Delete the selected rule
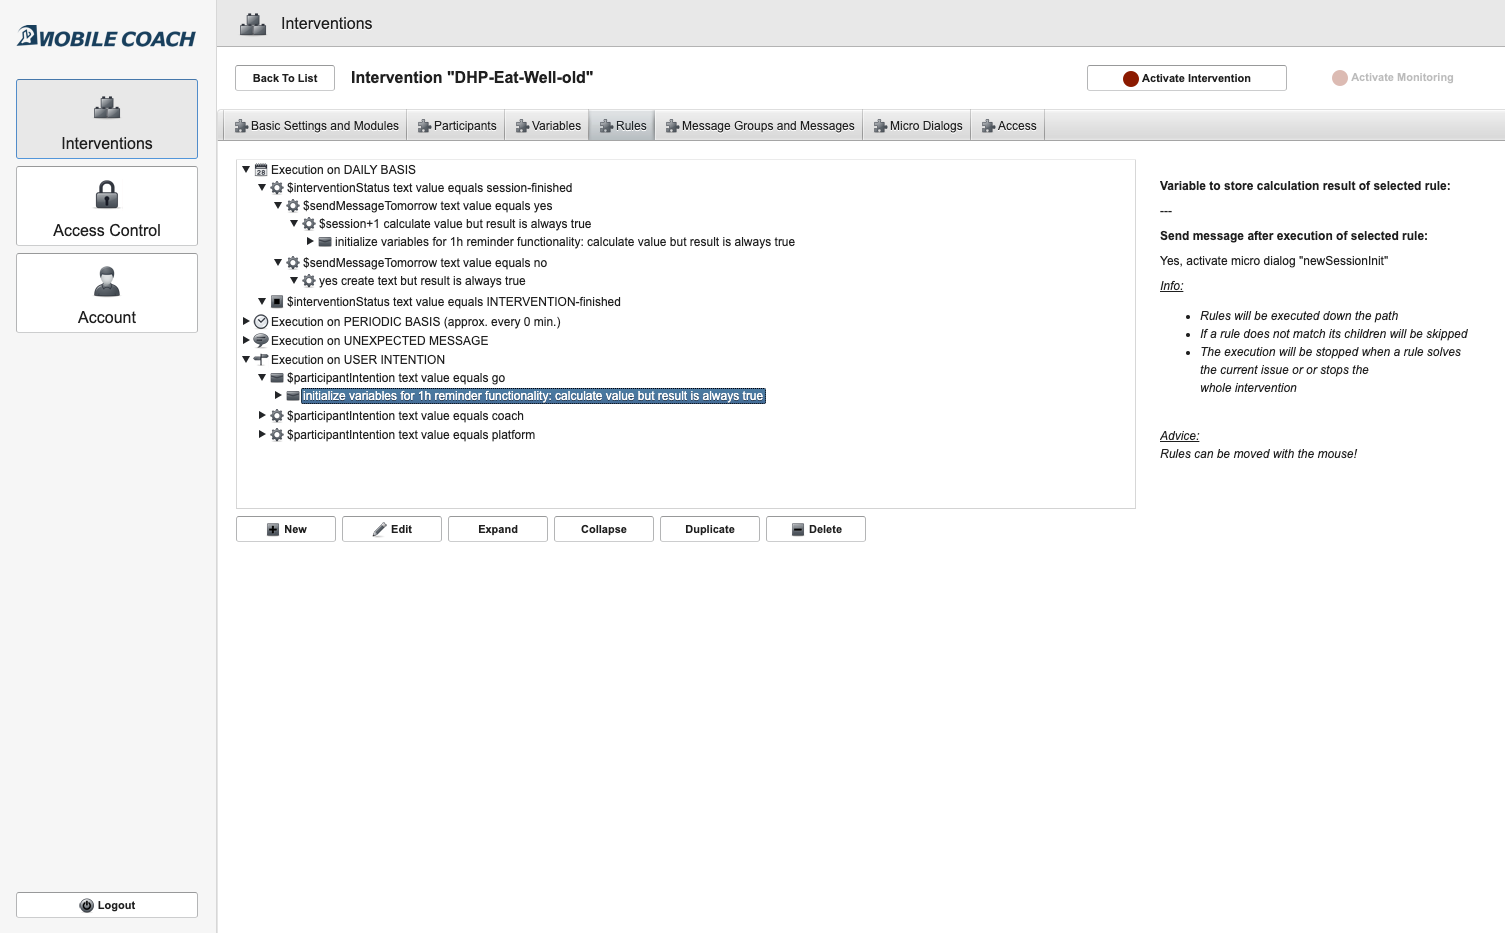 [x=815, y=529]
